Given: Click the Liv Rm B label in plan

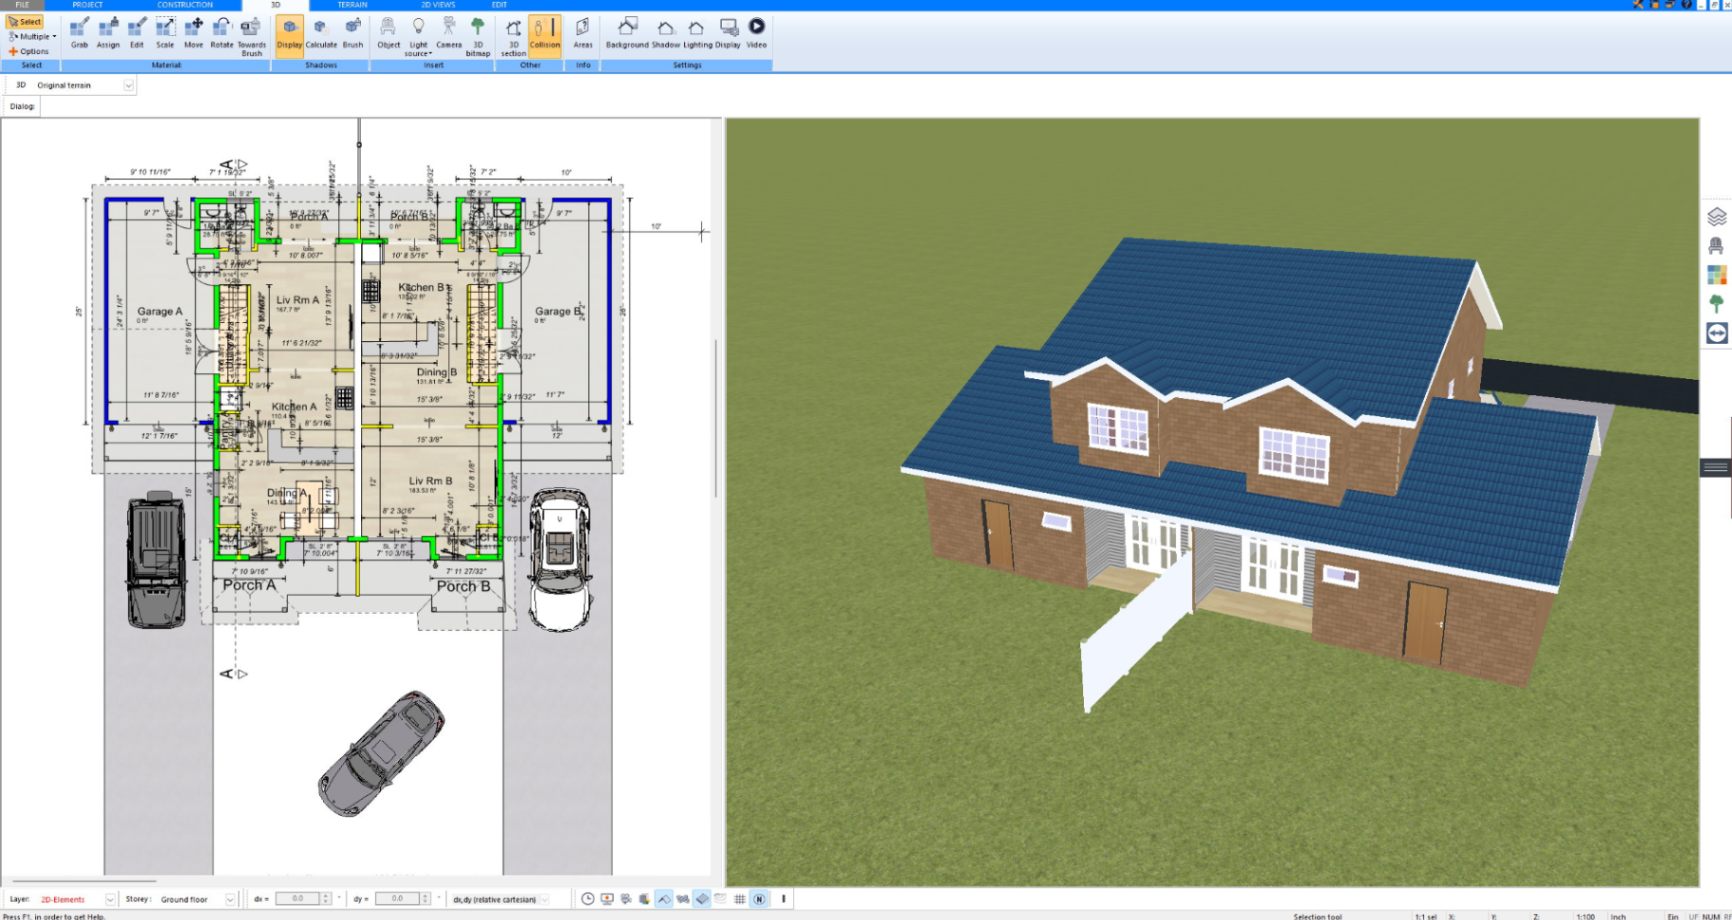Looking at the screenshot, I should 430,481.
